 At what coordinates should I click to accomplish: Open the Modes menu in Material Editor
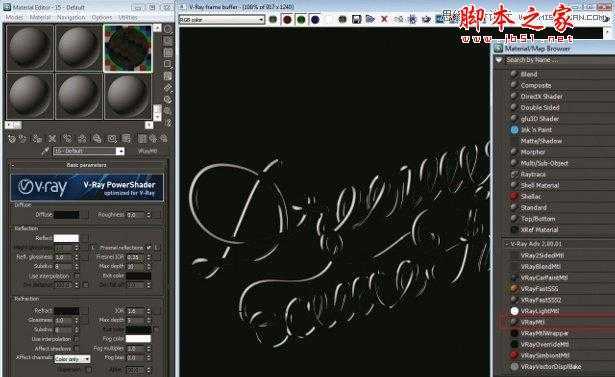14,18
